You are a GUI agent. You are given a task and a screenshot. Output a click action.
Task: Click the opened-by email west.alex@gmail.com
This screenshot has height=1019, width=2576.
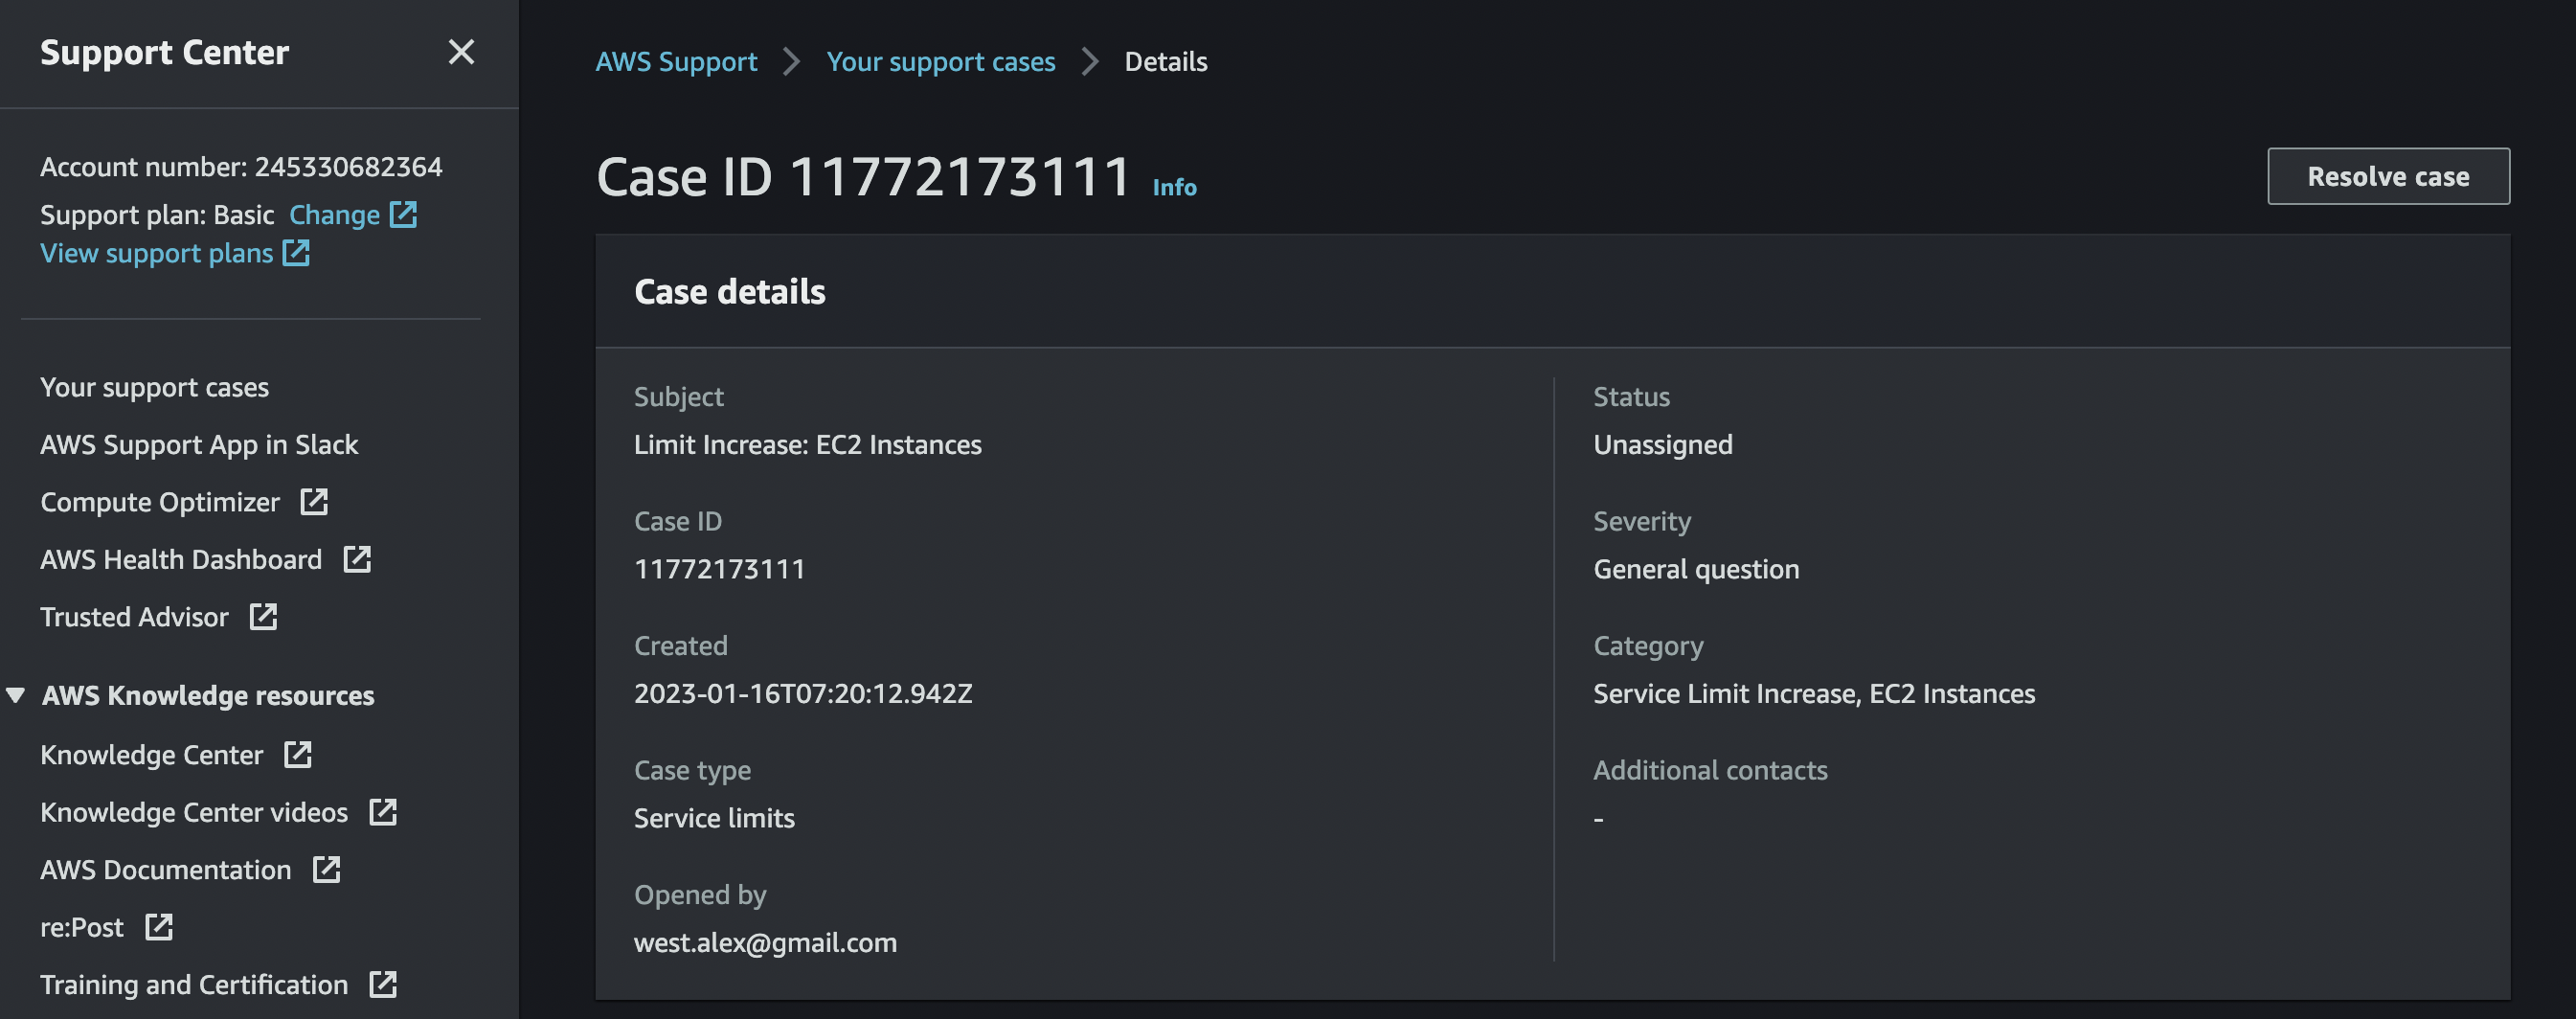(x=766, y=942)
